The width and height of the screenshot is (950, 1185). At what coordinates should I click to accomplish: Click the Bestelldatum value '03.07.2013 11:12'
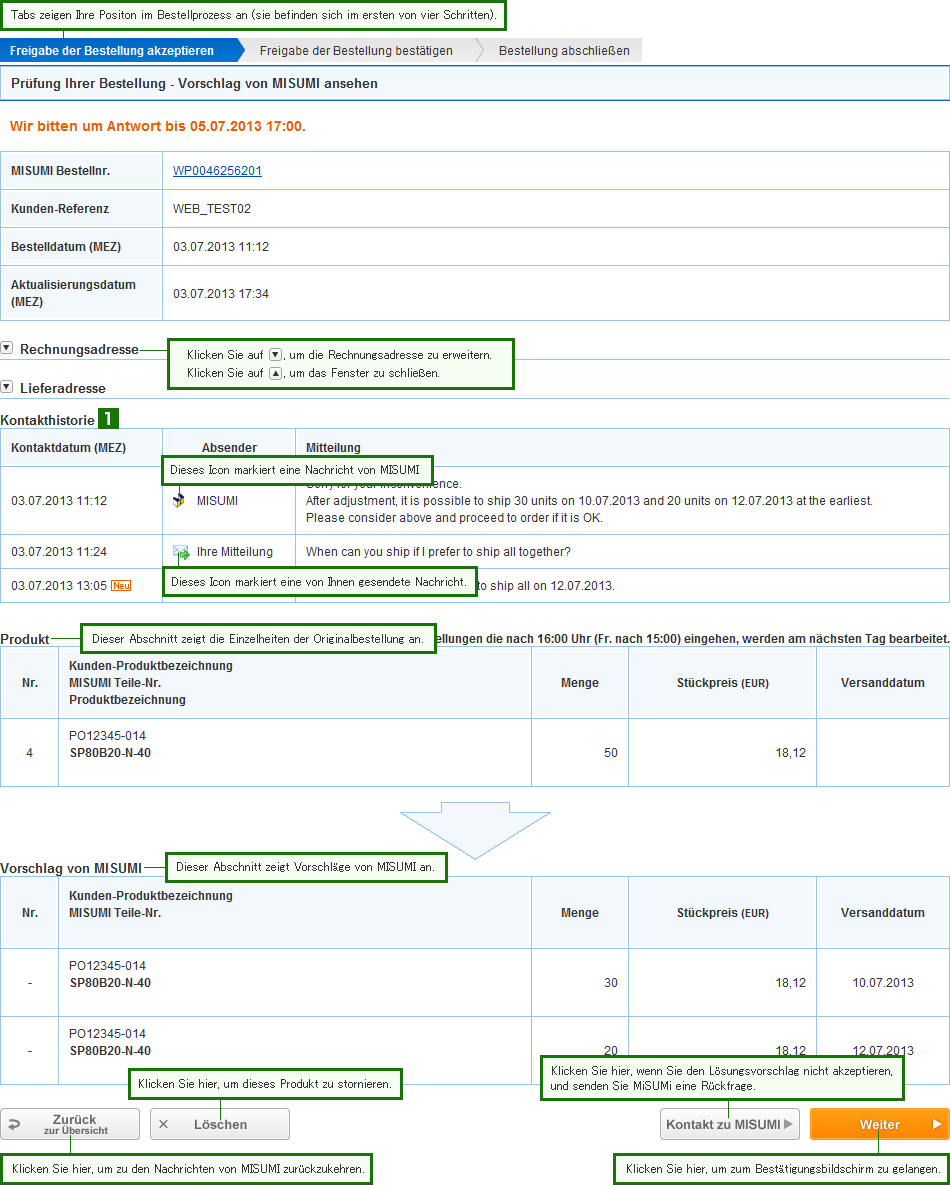[221, 246]
